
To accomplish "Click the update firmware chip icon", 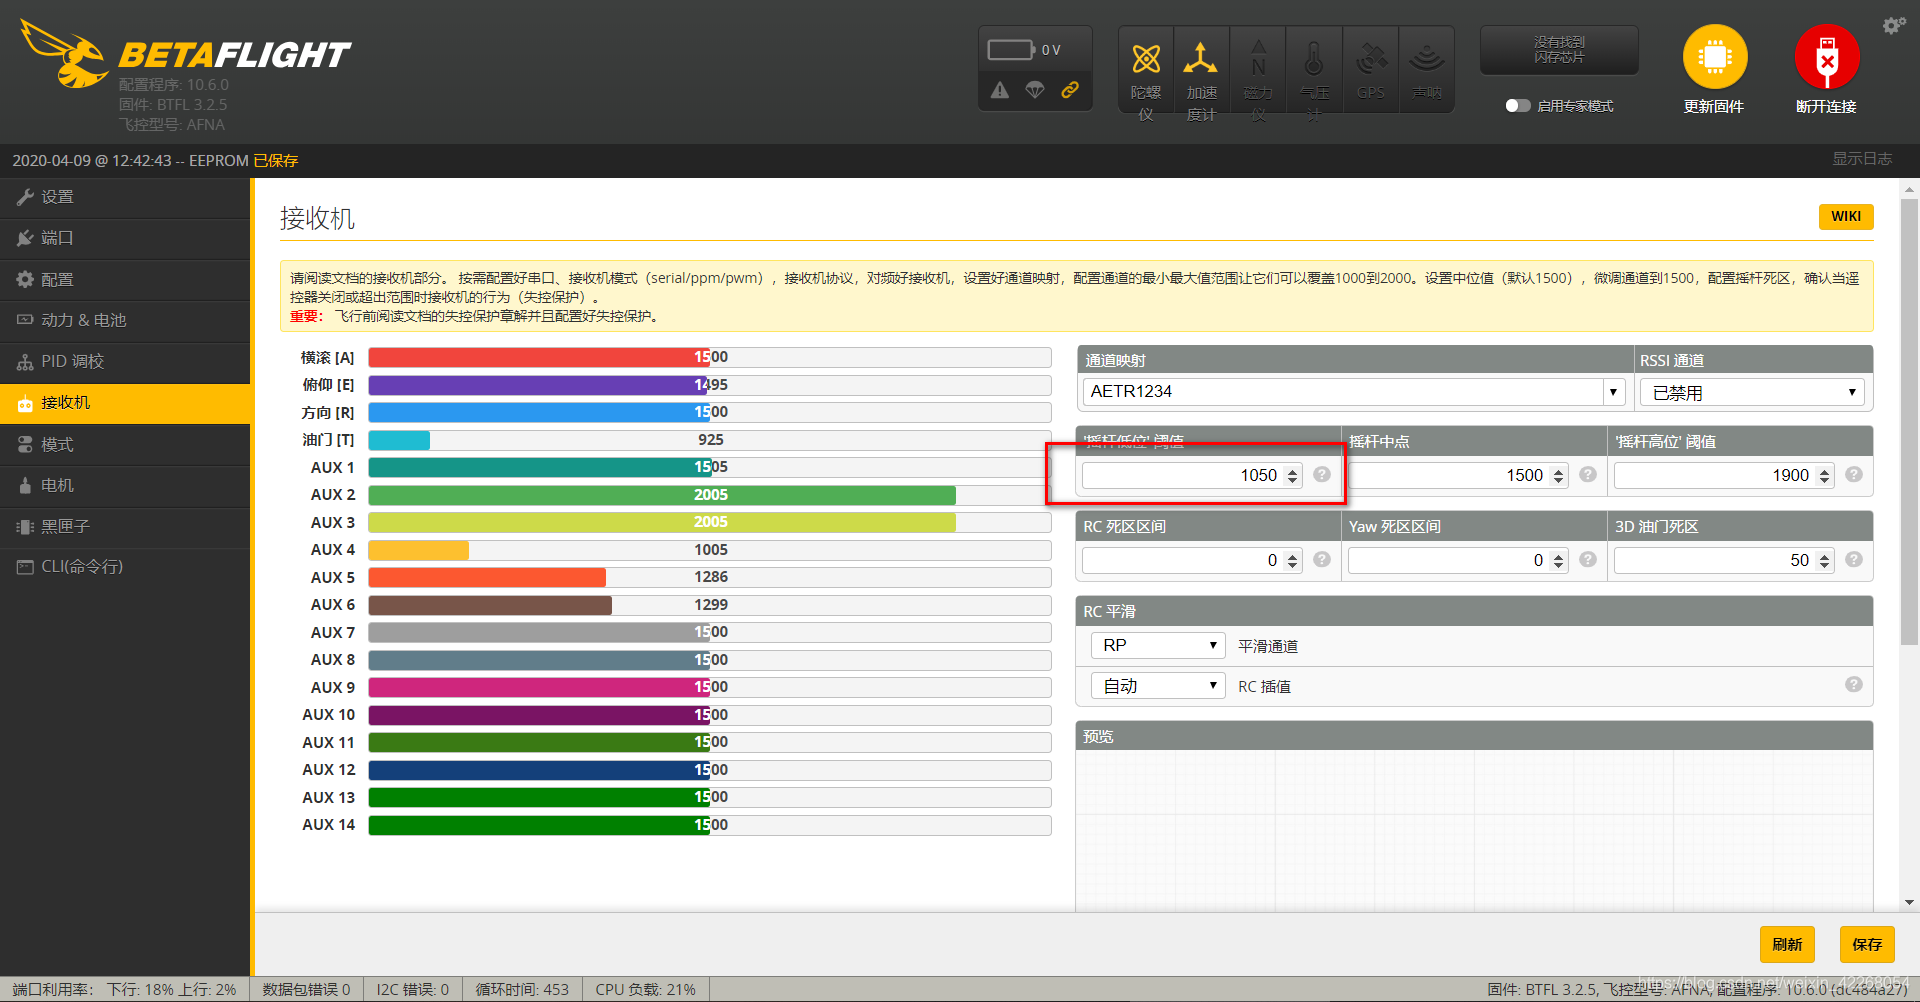I will pyautogui.click(x=1715, y=57).
